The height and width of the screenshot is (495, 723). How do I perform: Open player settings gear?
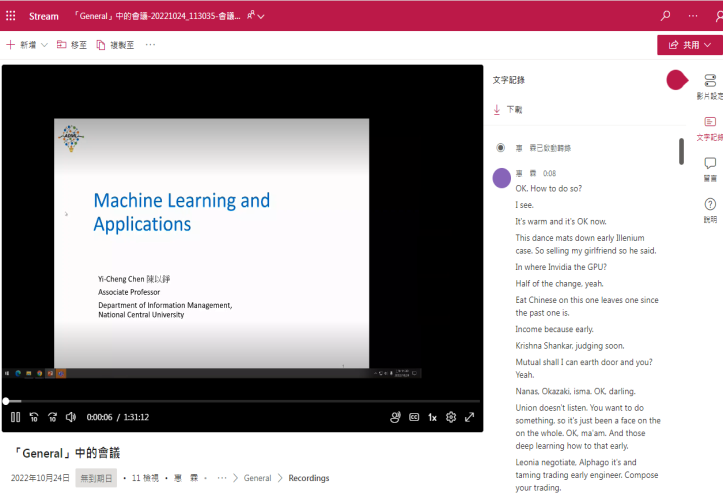click(x=451, y=417)
